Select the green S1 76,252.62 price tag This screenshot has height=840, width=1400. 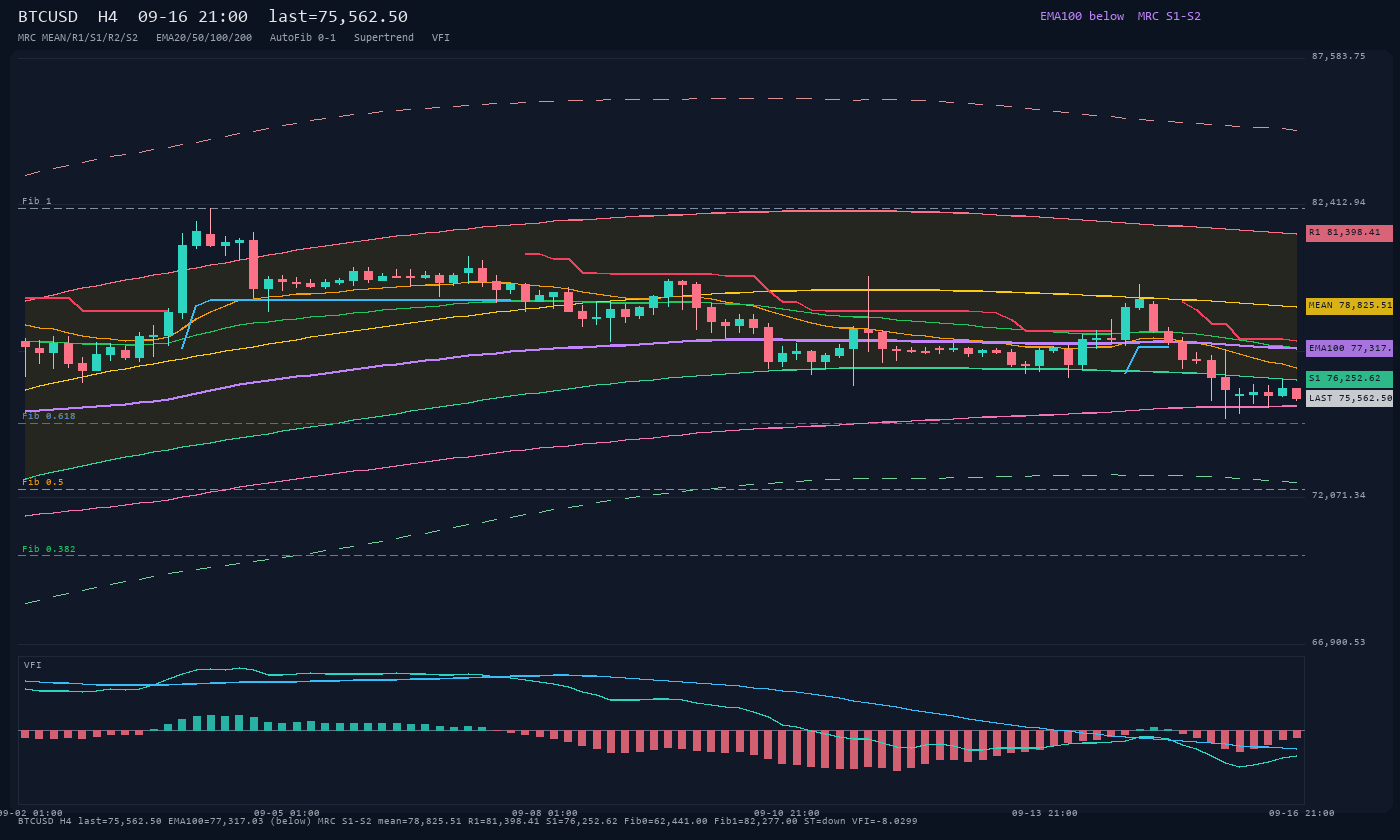1349,379
